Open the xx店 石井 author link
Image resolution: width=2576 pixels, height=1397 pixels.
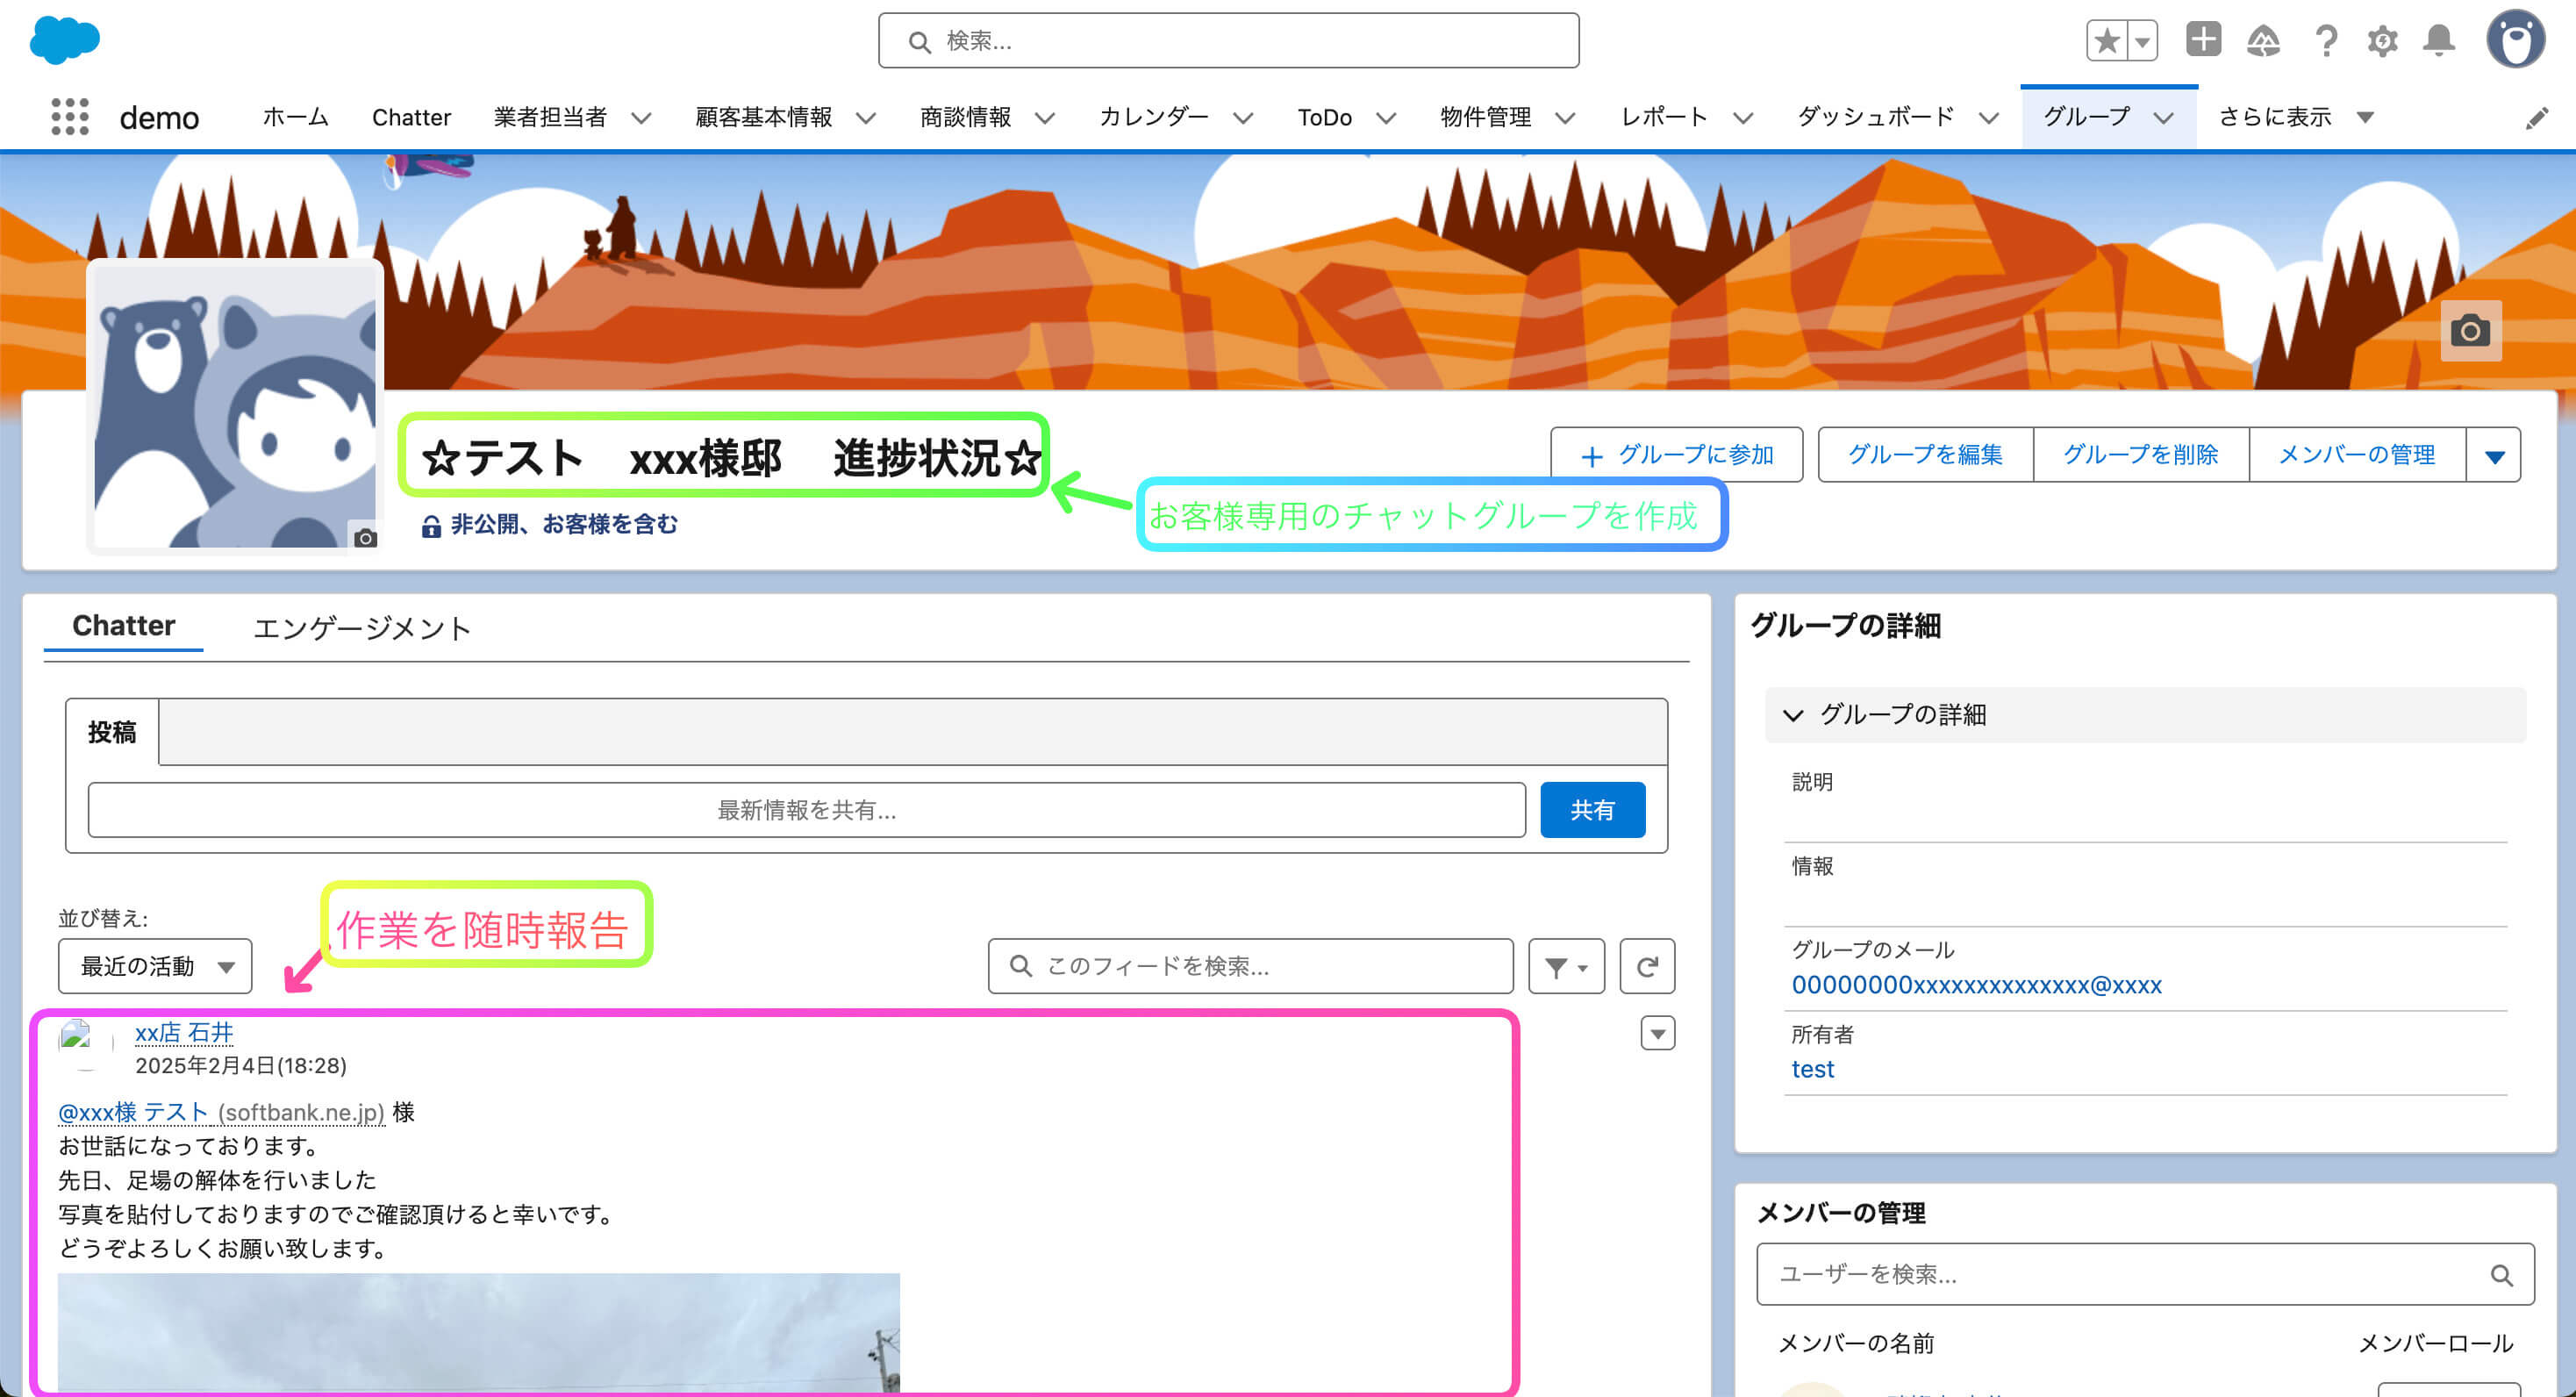[184, 1033]
